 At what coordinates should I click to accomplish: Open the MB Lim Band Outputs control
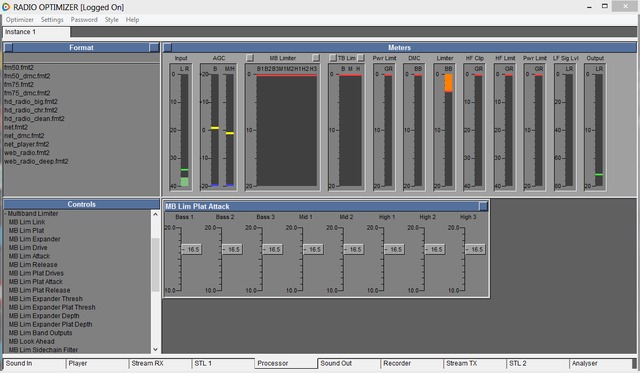point(40,333)
